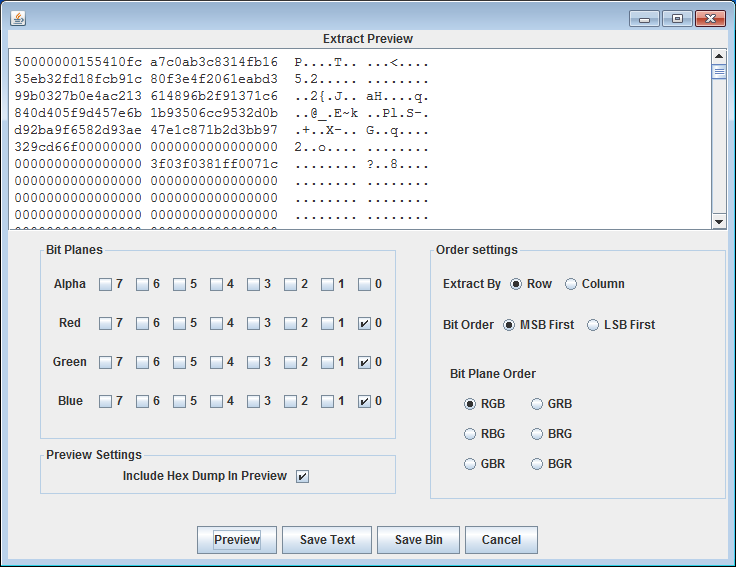This screenshot has height=567, width=736.
Task: Check Green bit plane 1
Action: coord(328,362)
